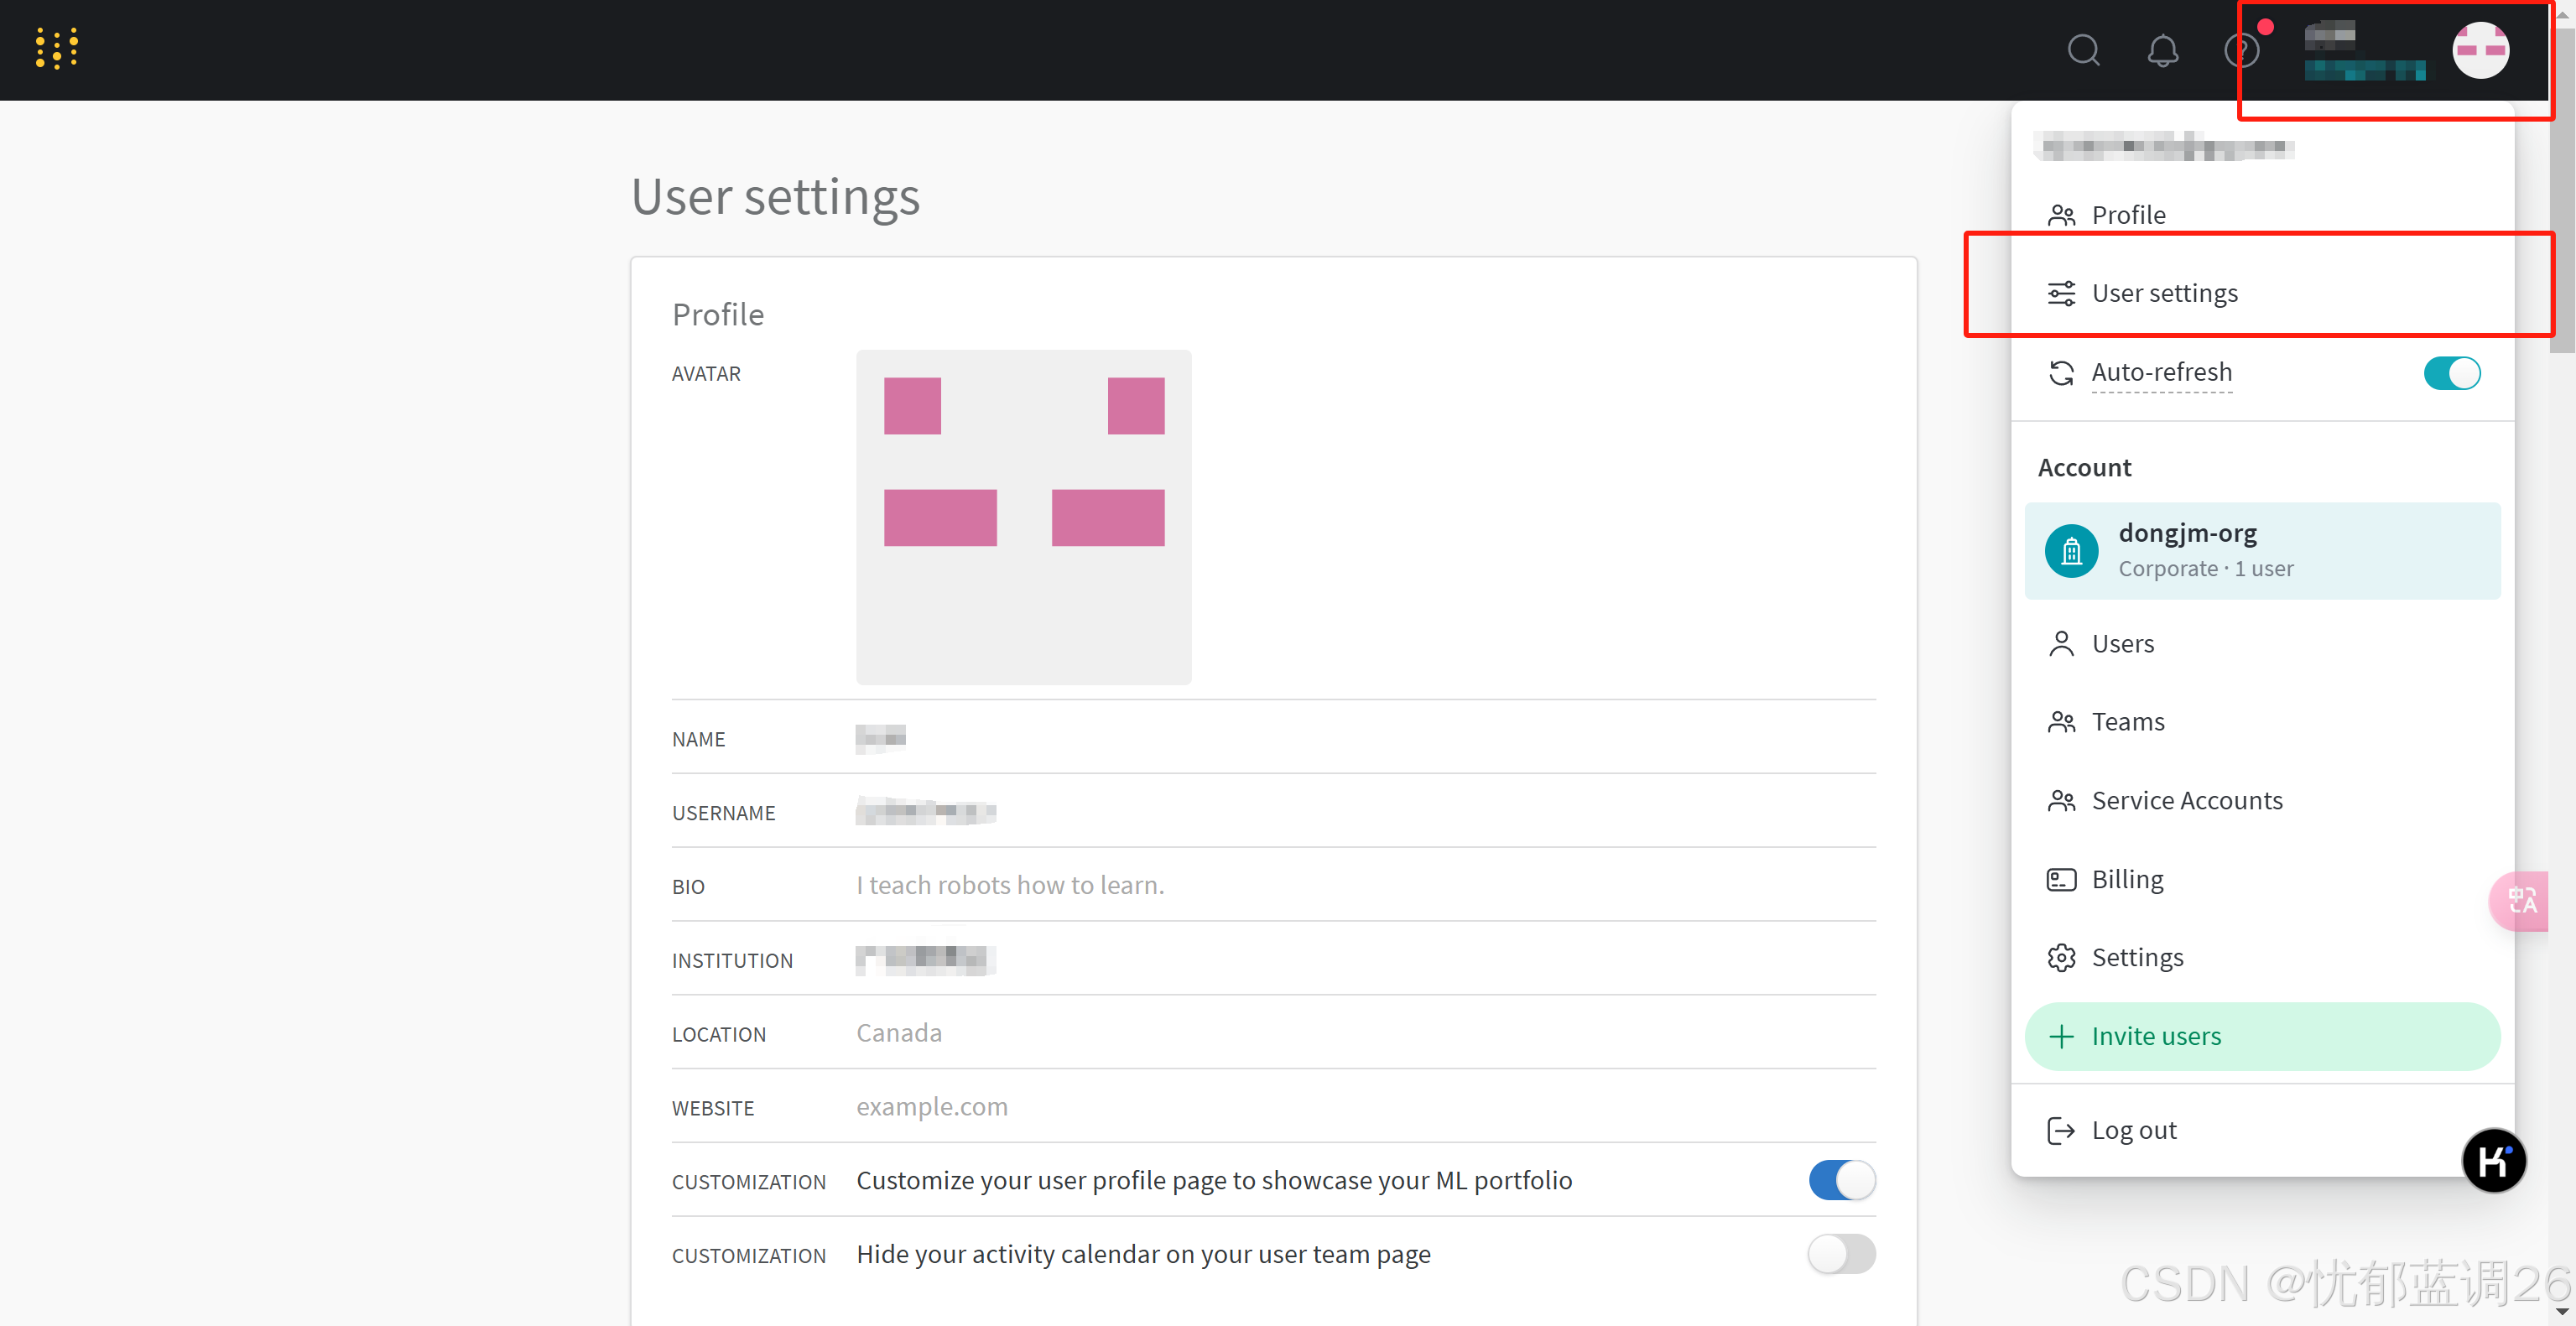The height and width of the screenshot is (1326, 2576).
Task: Click the Invite users button
Action: pyautogui.click(x=2261, y=1036)
